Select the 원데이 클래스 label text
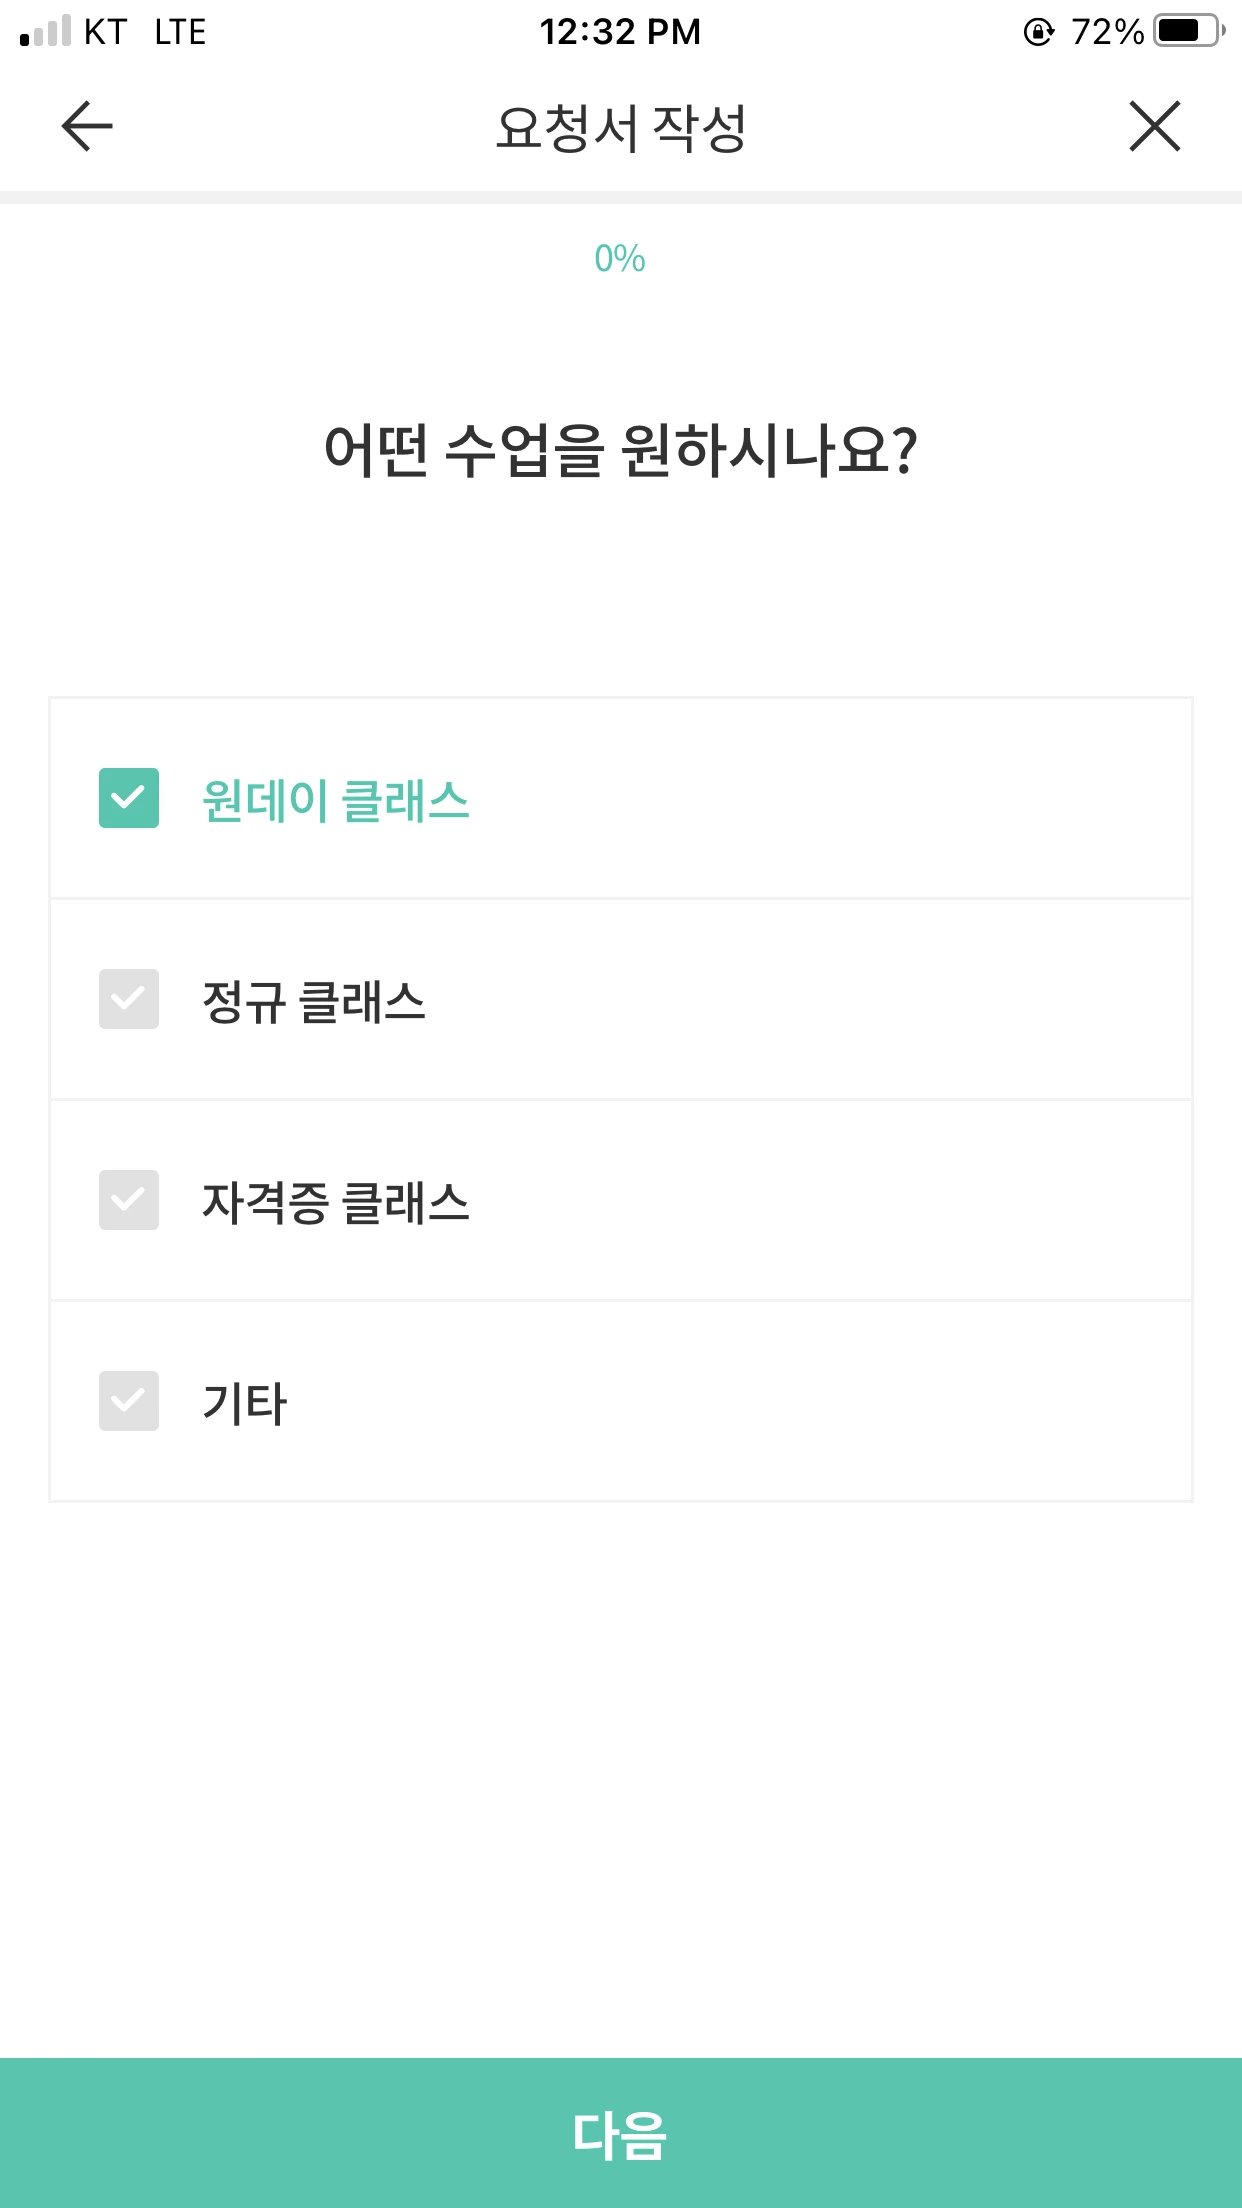The height and width of the screenshot is (2208, 1242). click(336, 800)
